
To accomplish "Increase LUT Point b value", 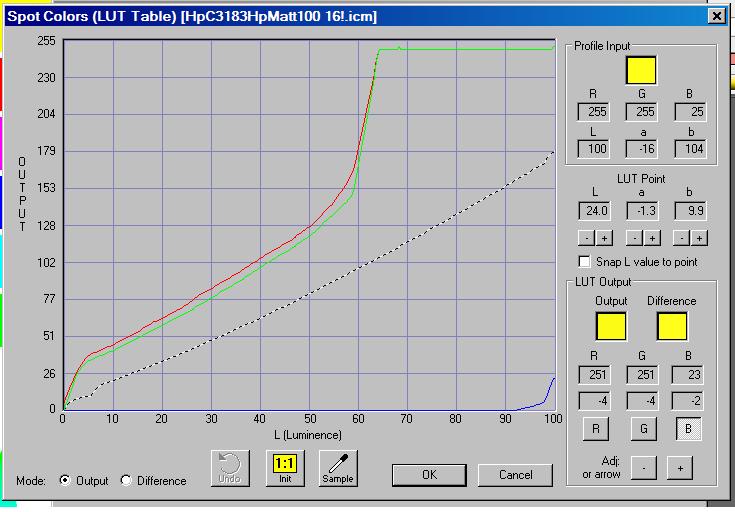I will pos(699,238).
